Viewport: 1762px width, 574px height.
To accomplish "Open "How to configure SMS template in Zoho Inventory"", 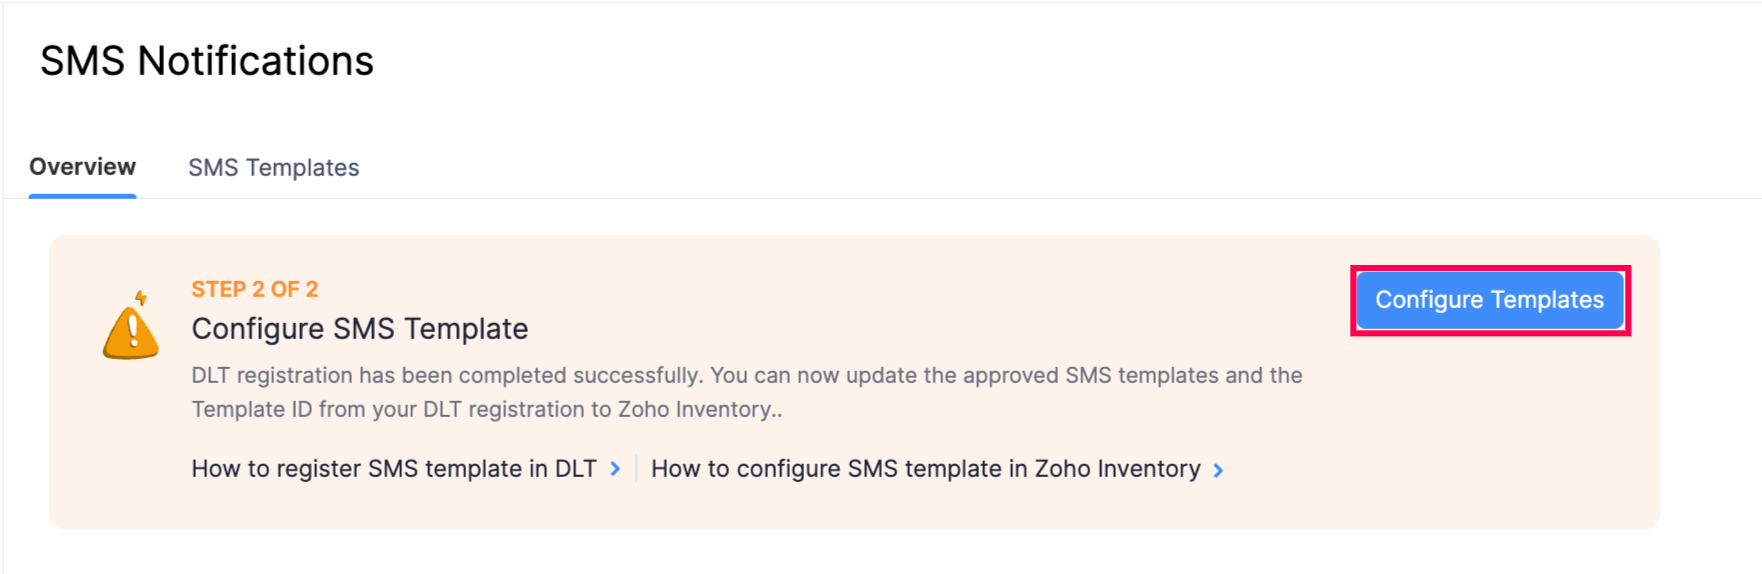I will point(925,469).
